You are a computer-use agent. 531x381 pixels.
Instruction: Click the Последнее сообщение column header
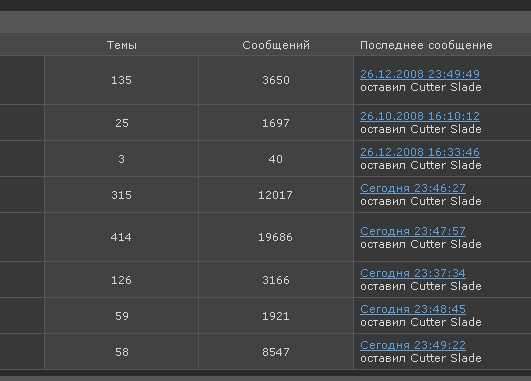(426, 45)
